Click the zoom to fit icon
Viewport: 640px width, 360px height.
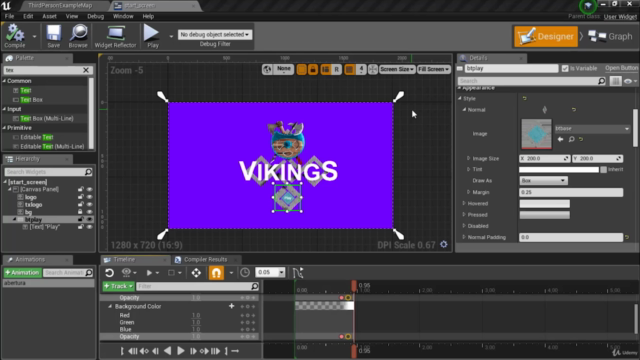pyautogui.click(x=373, y=69)
